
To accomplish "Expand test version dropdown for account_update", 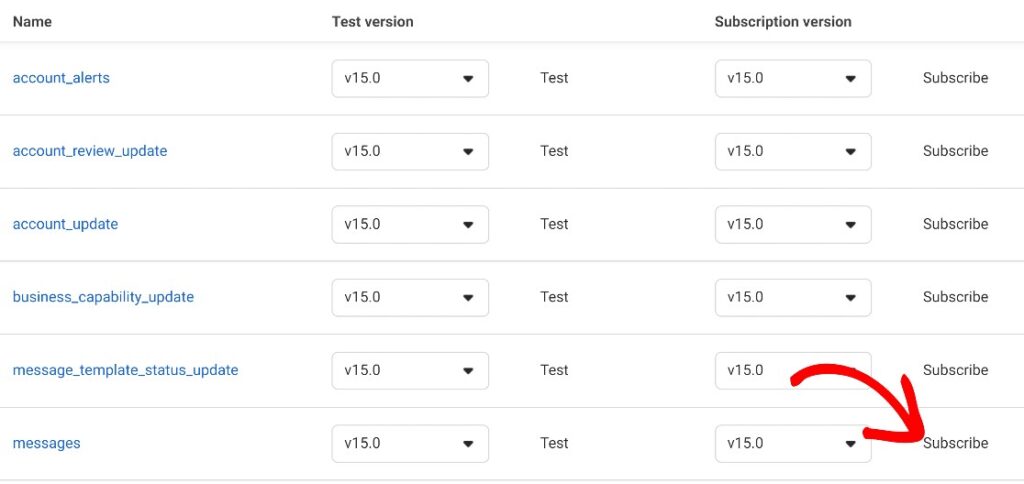I will coord(410,224).
